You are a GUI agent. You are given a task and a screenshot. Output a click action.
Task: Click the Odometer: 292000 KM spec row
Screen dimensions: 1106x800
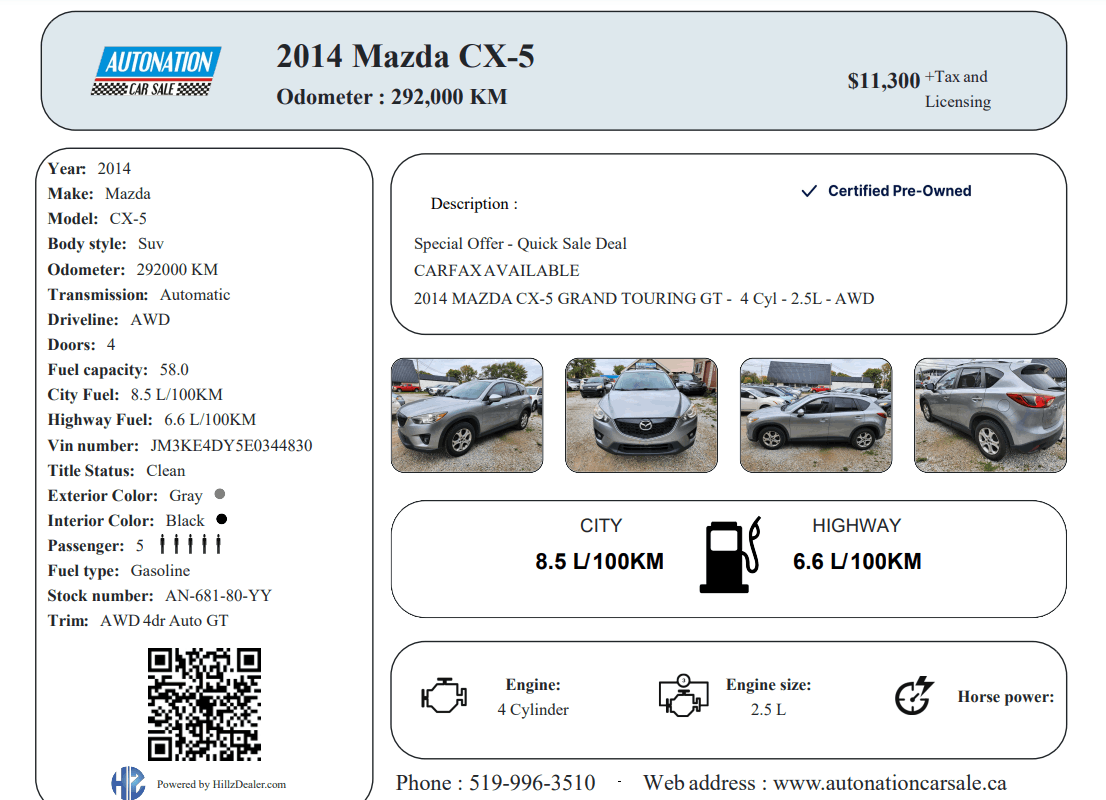click(133, 269)
